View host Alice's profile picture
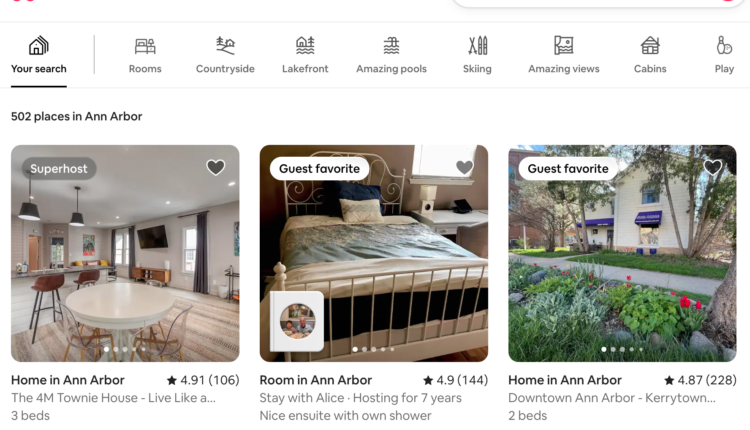Image resolution: width=750 pixels, height=430 pixels. click(x=297, y=321)
